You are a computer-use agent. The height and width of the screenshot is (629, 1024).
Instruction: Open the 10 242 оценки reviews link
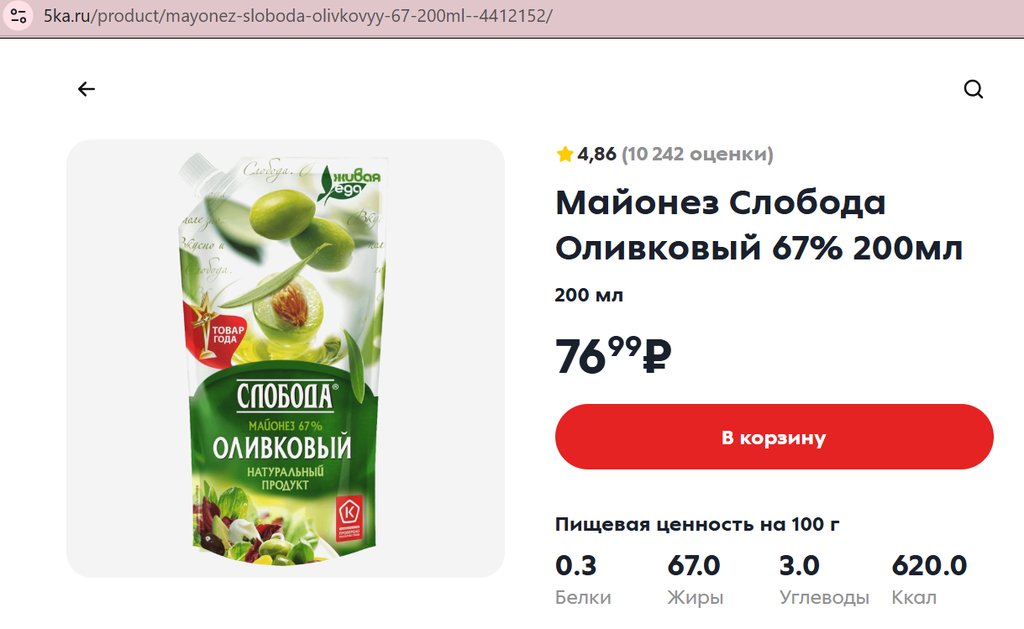click(x=697, y=154)
